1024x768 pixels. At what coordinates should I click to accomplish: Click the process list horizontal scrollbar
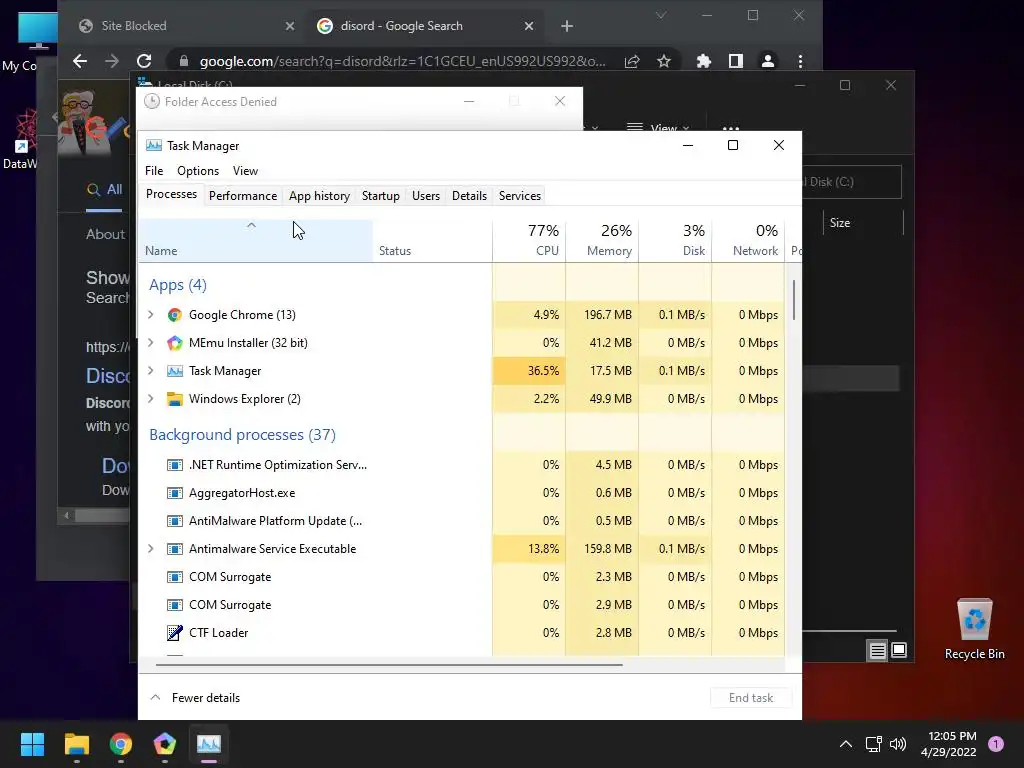[389, 665]
